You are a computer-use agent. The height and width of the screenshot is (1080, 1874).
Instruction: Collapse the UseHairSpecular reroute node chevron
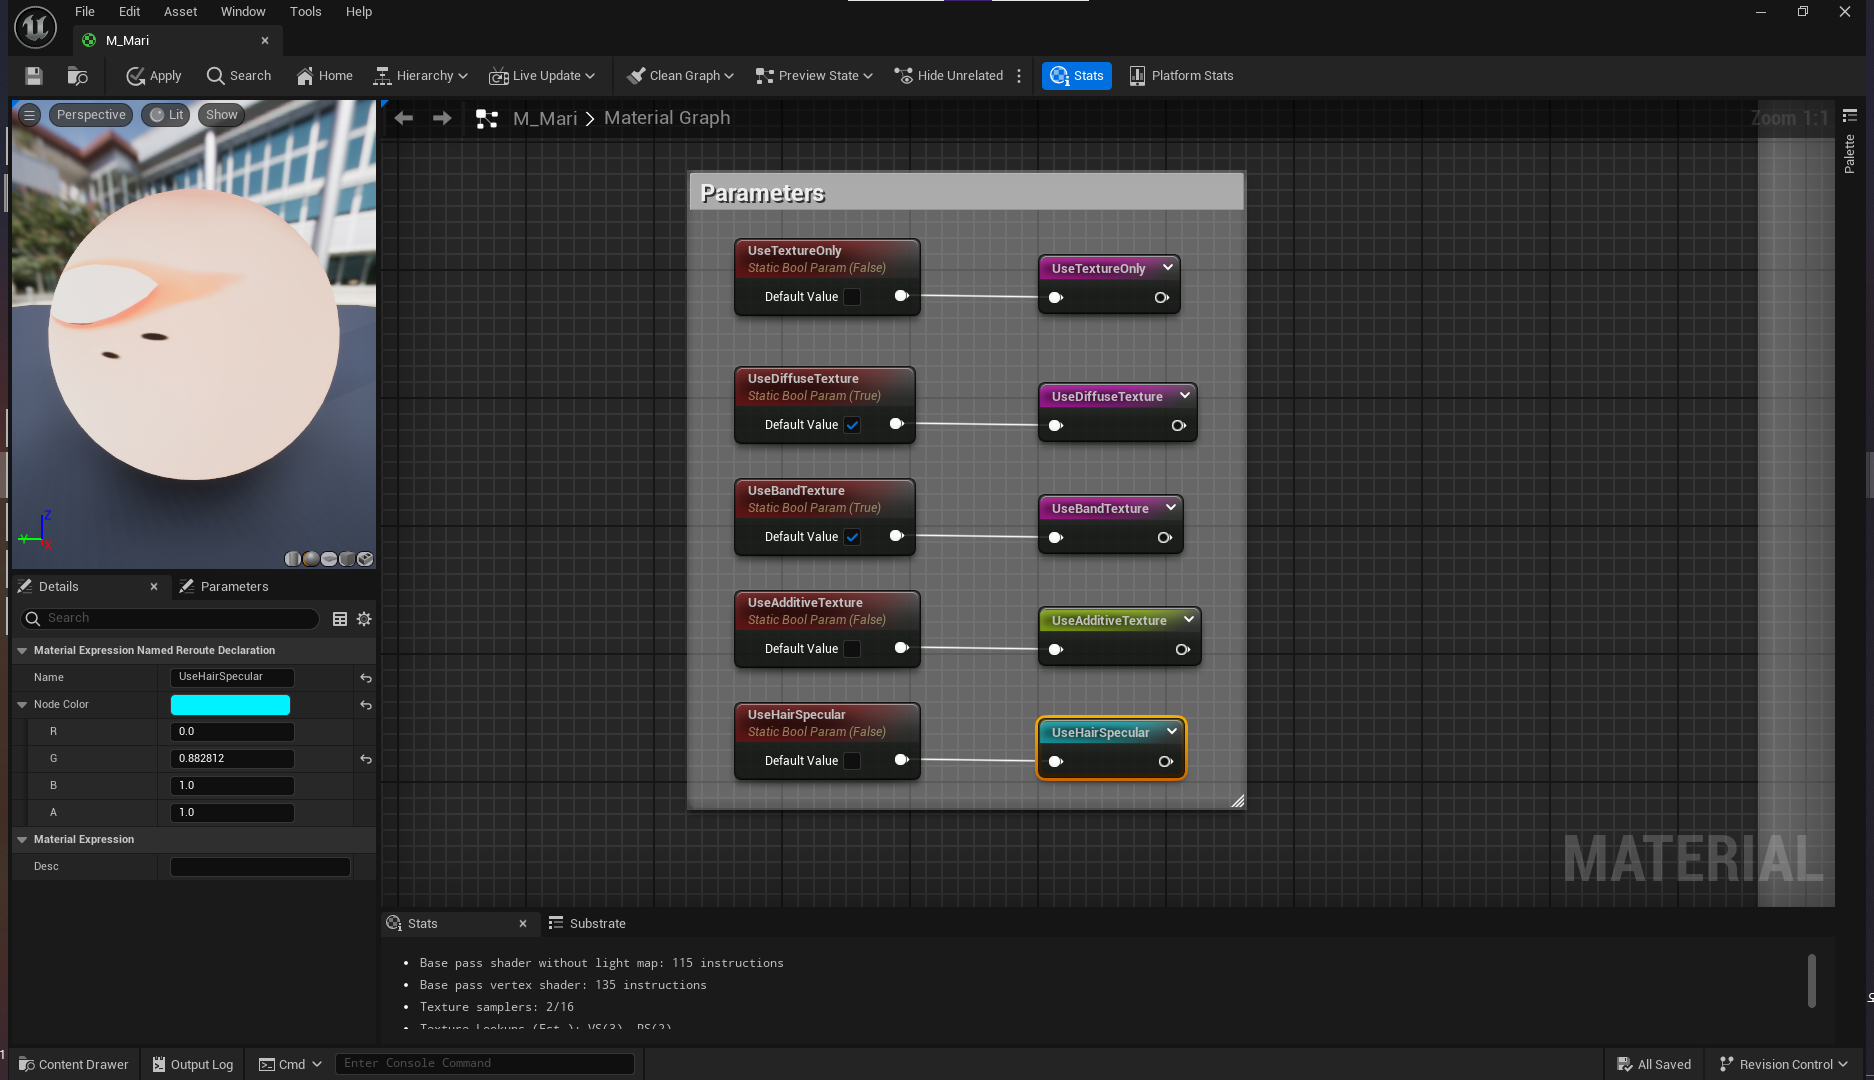pos(1172,732)
